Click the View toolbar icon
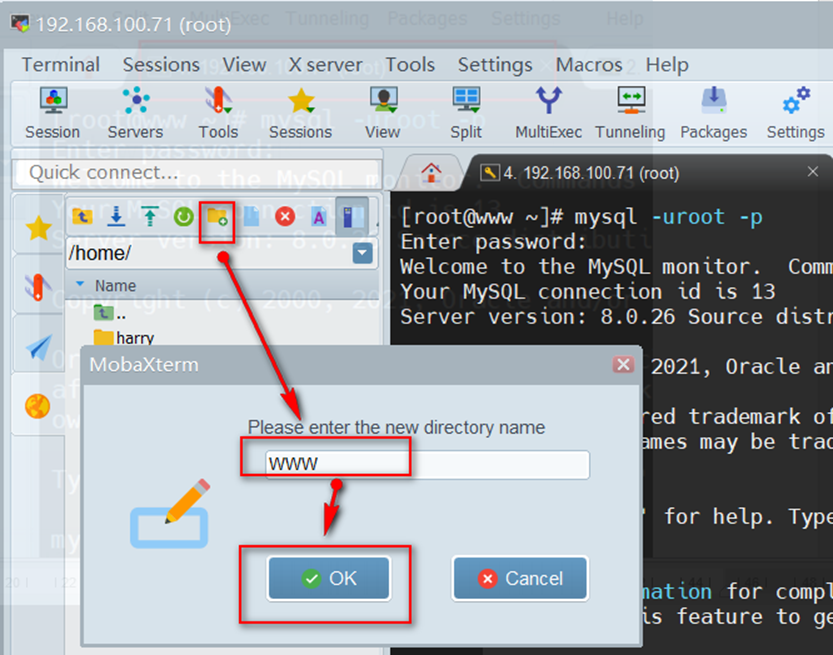 [x=382, y=113]
